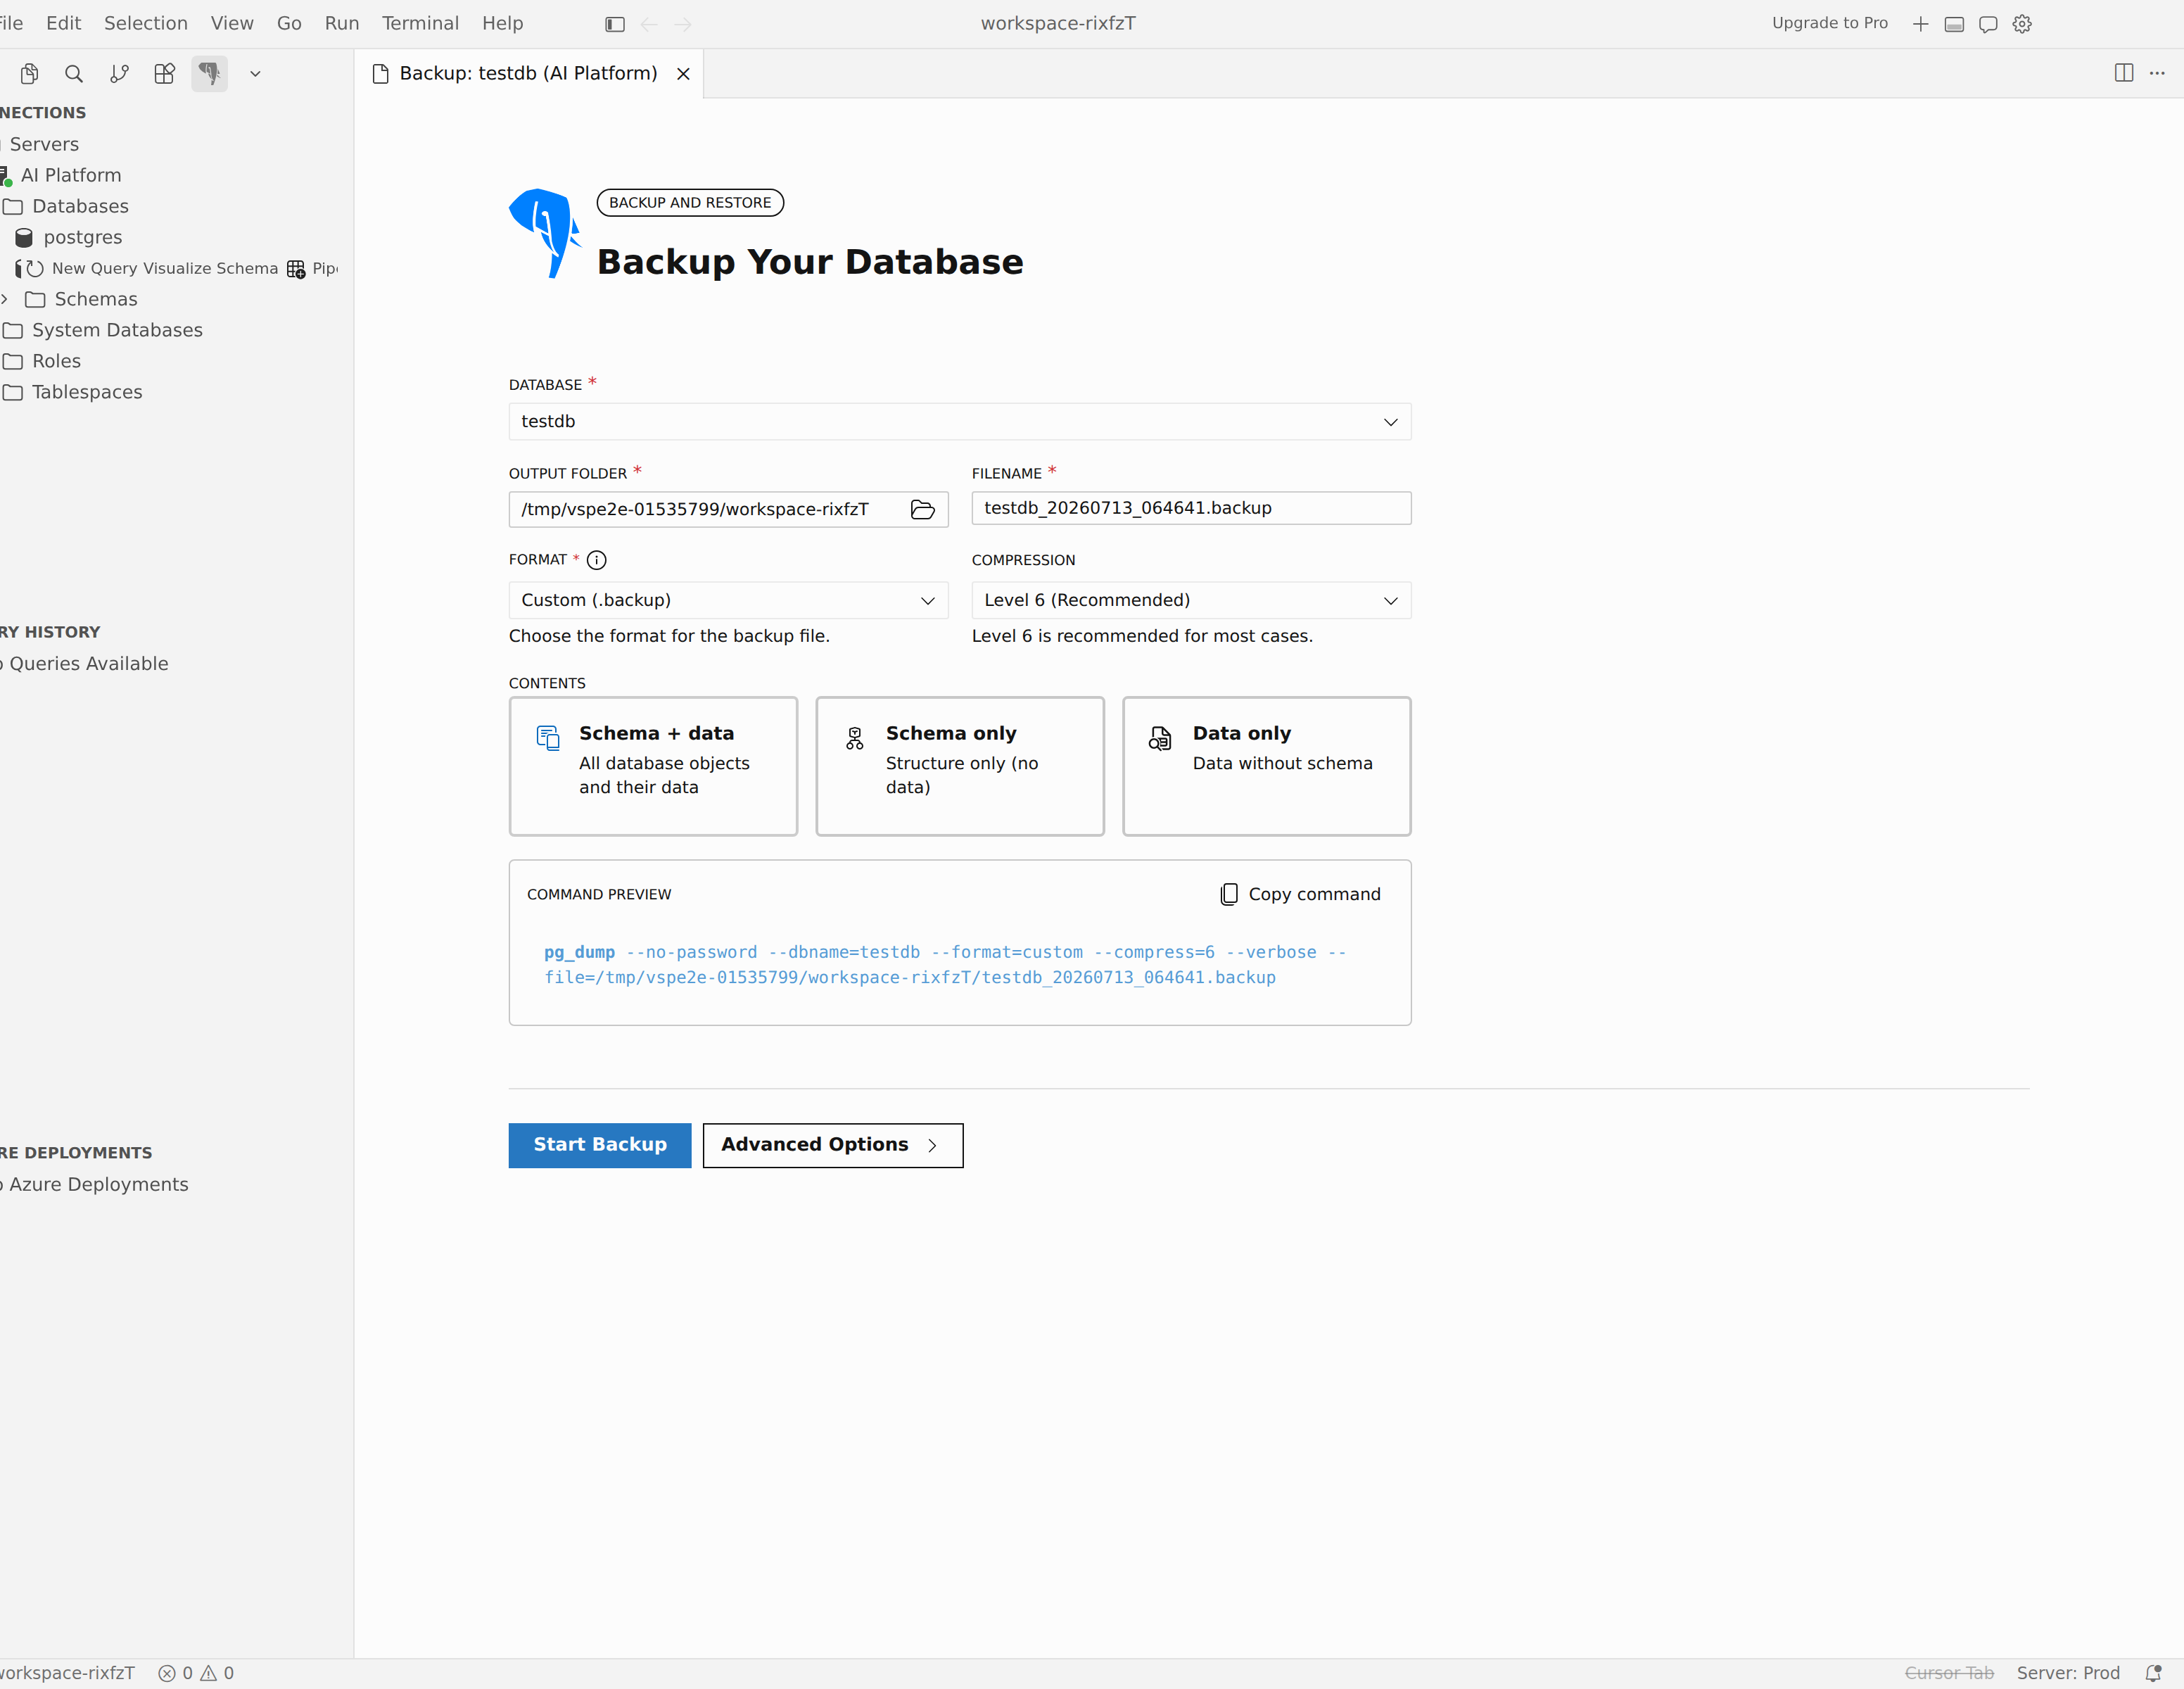
Task: Open the Format dropdown Custom (.backup)
Action: (x=728, y=600)
